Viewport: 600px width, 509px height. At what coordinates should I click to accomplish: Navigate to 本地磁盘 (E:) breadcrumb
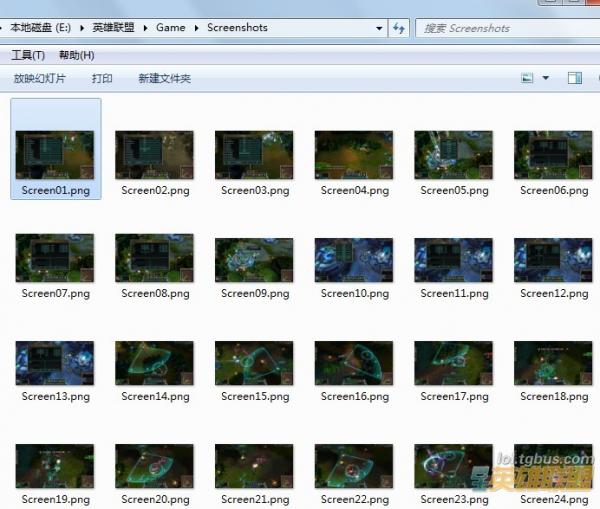41,28
